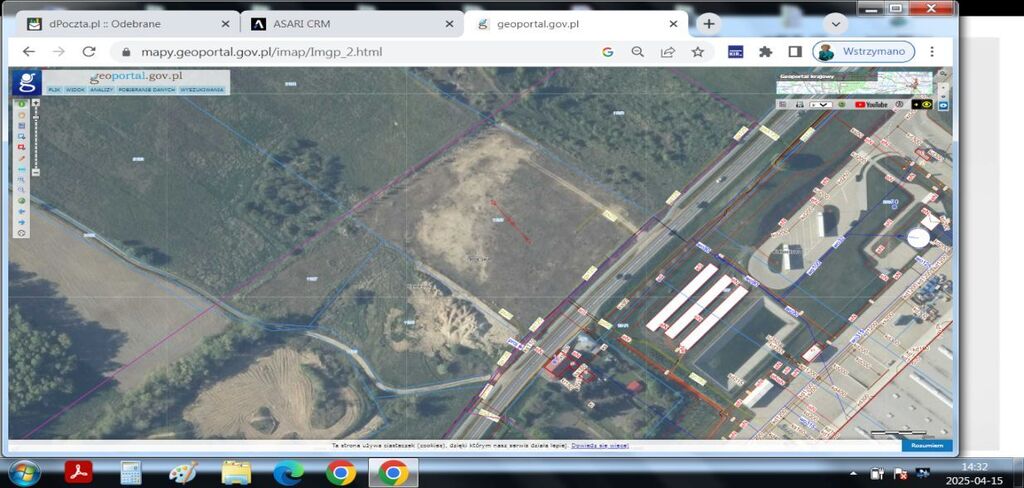Image resolution: width=1024 pixels, height=488 pixels.
Task: Click the magnifier zoom tool in left toolbar
Action: [x=21, y=190]
